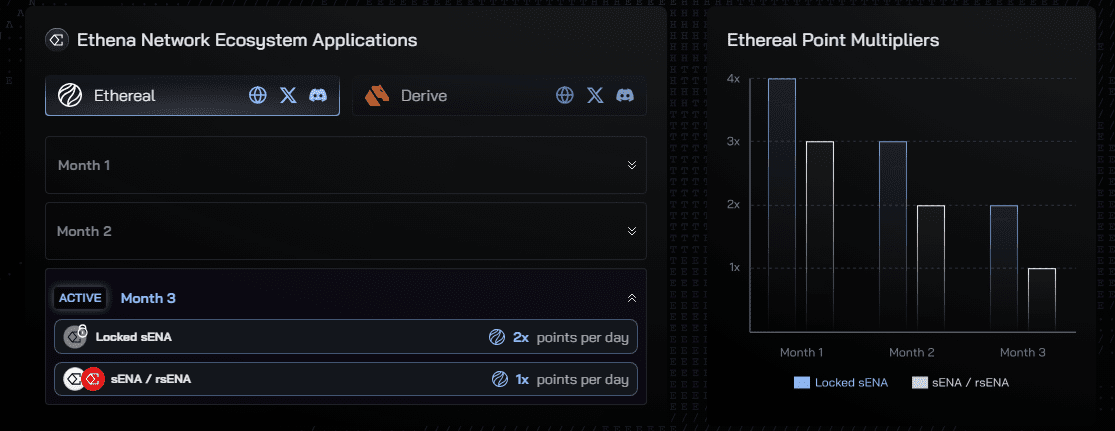Image resolution: width=1115 pixels, height=431 pixels.
Task: Select the sENA / rsENA points row
Action: (x=345, y=379)
